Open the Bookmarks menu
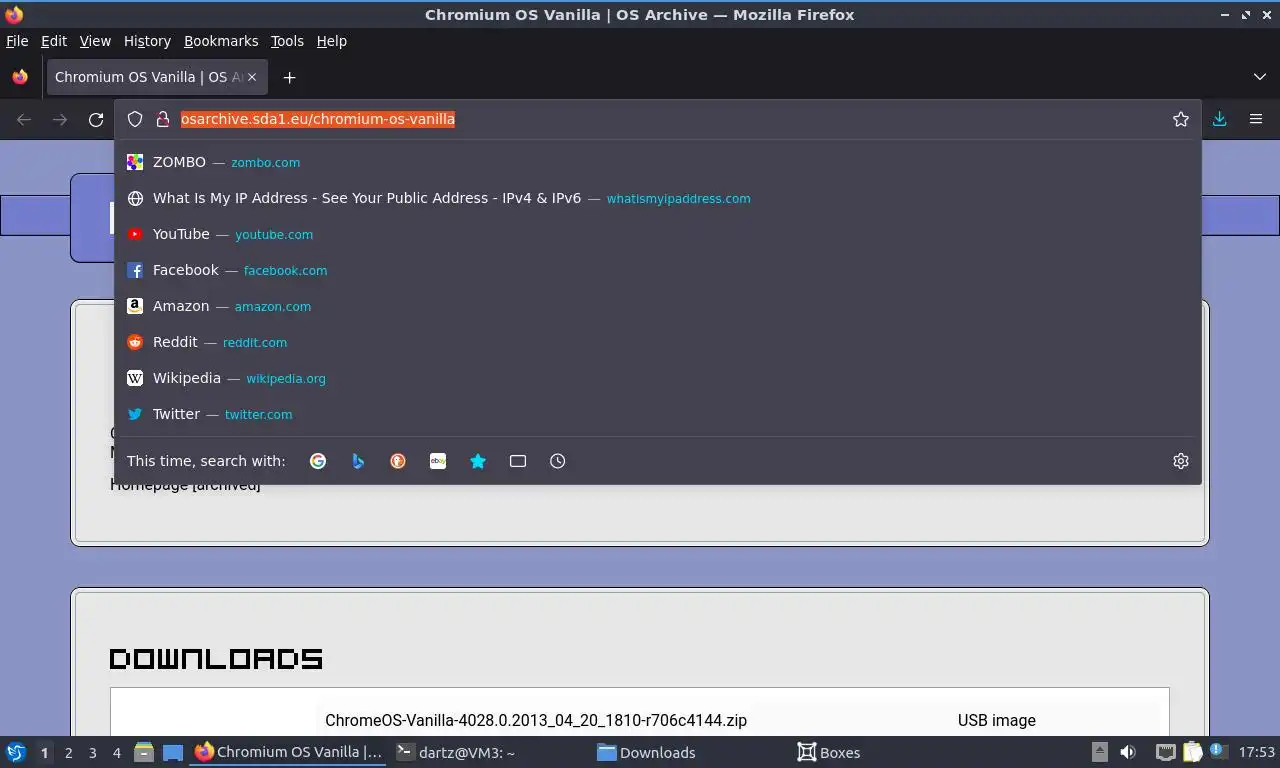 point(221,41)
